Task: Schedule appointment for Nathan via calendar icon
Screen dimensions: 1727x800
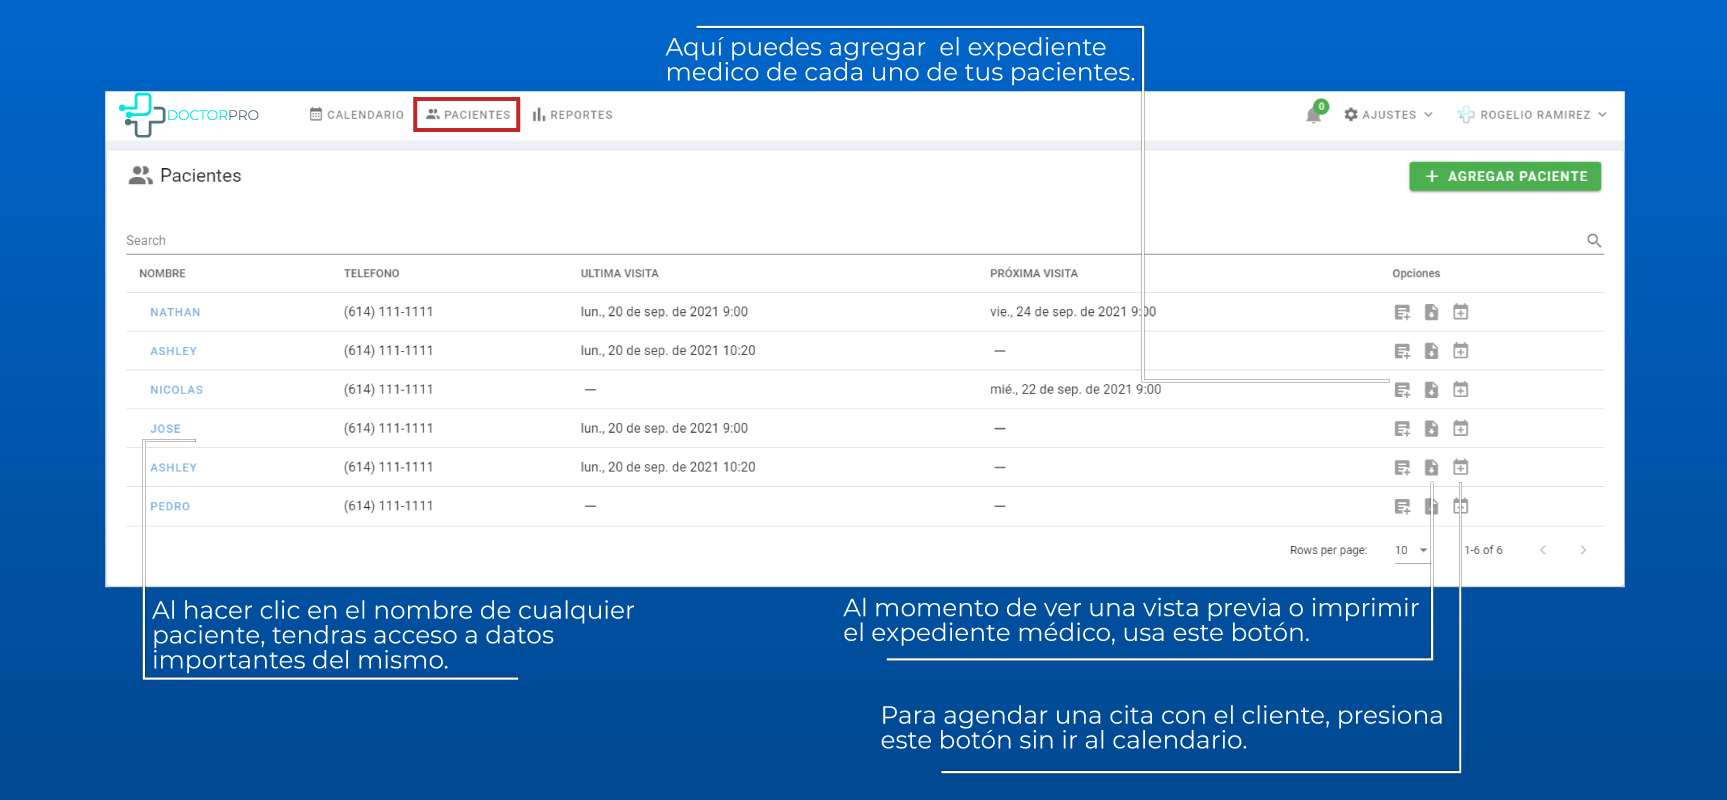Action: coord(1460,313)
